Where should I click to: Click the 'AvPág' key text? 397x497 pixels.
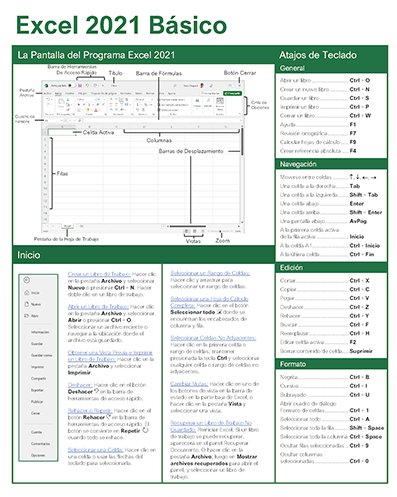pos(358,221)
